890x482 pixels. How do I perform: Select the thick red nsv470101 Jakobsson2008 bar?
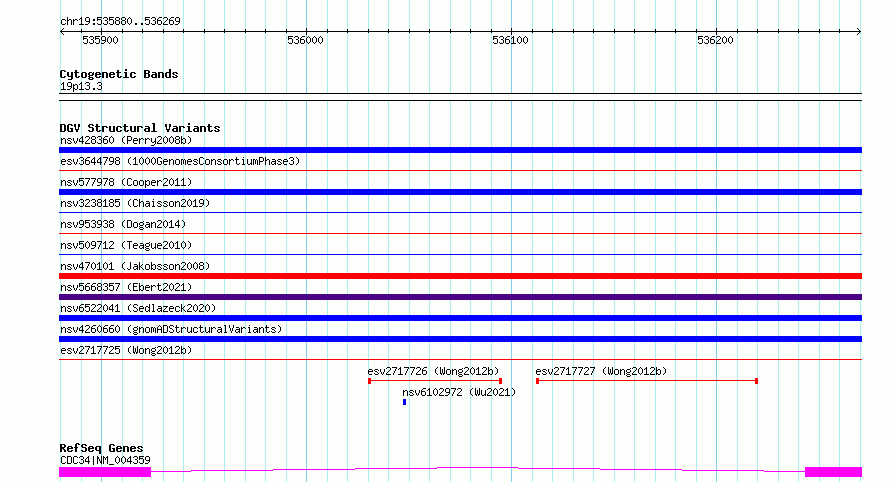click(x=460, y=276)
